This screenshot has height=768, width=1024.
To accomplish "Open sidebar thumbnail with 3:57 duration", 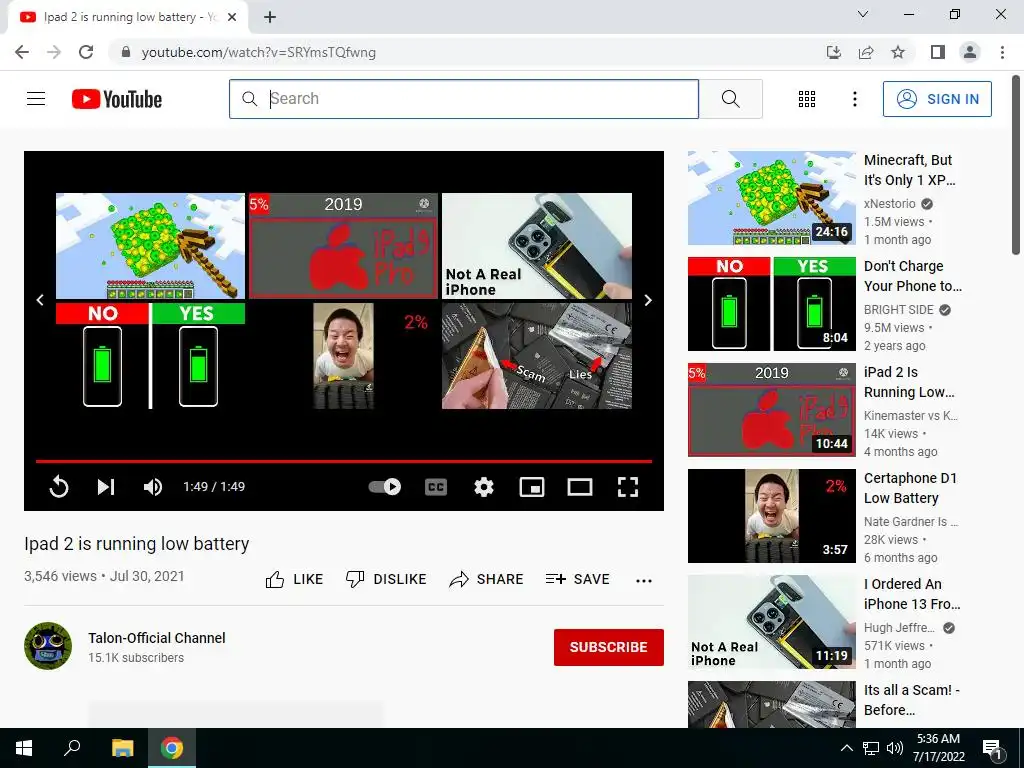I will [772, 516].
